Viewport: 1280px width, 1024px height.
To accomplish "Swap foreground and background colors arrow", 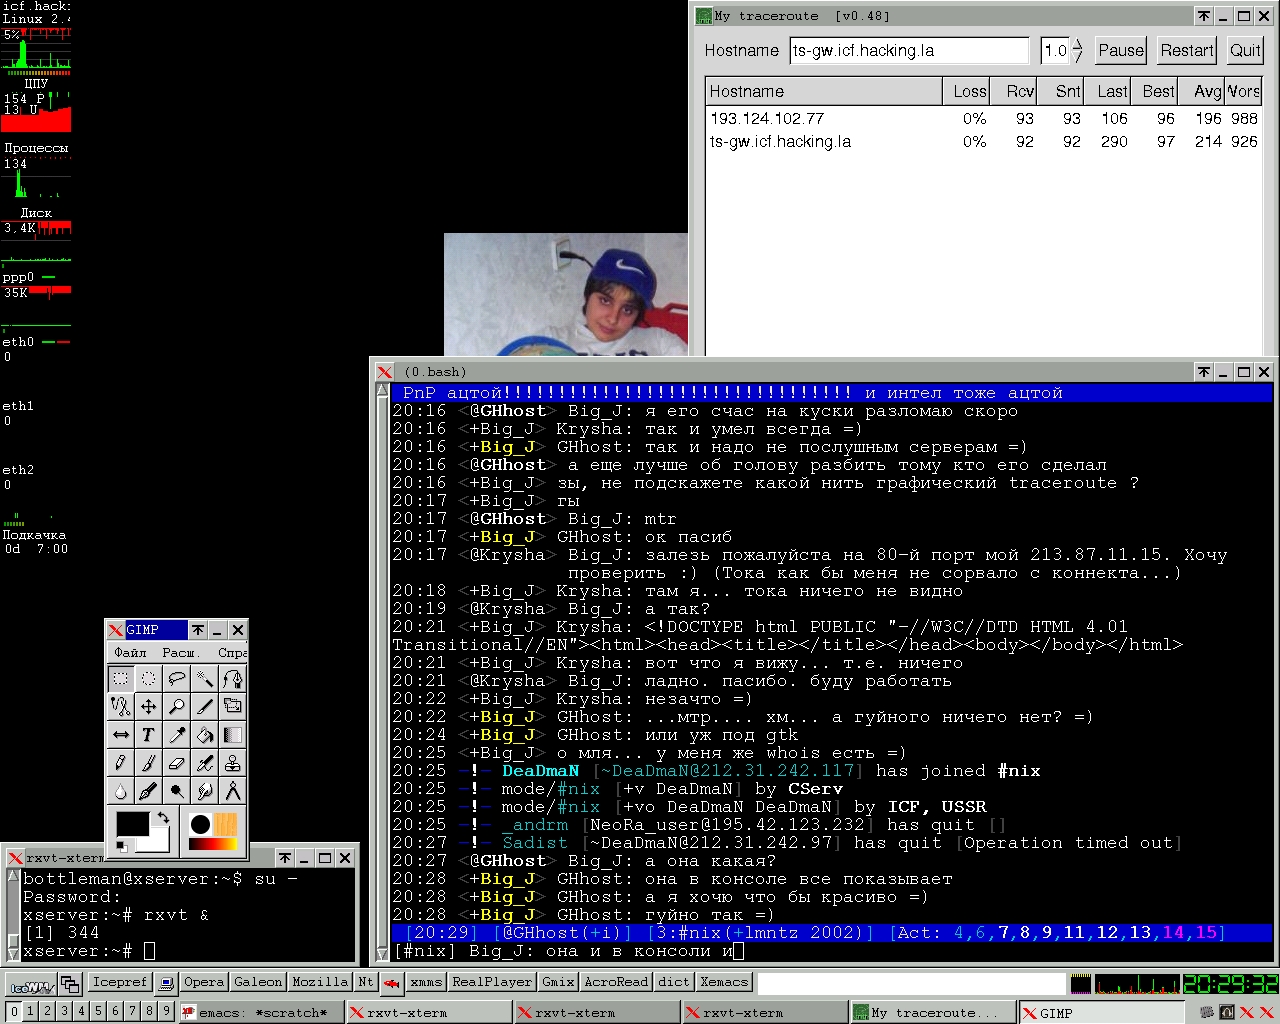I will pos(163,818).
